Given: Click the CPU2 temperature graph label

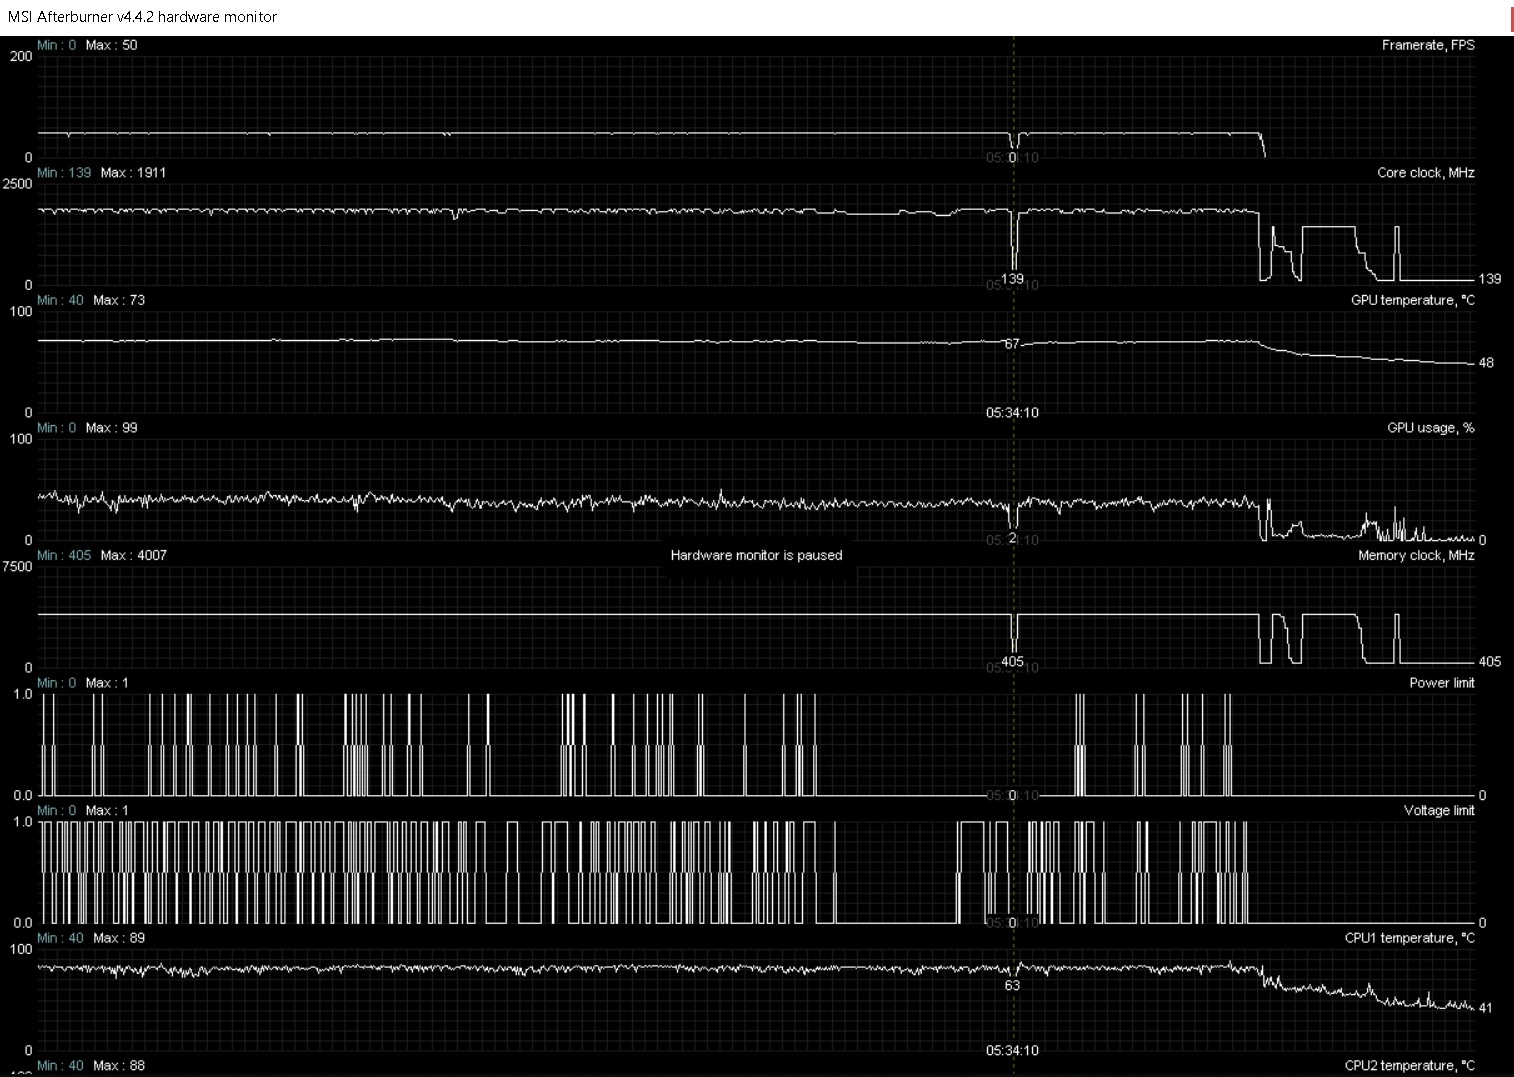Looking at the screenshot, I should 1409,1065.
